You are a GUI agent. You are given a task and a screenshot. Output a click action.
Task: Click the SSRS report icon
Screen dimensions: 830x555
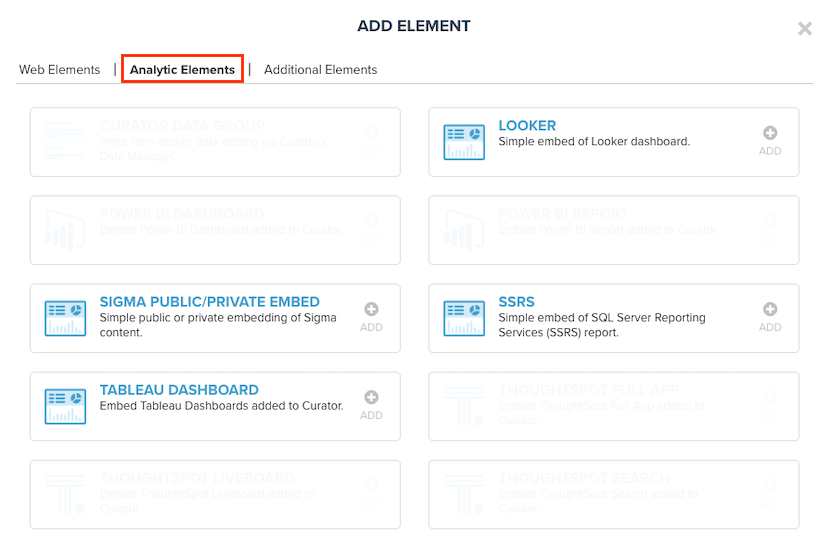click(464, 318)
